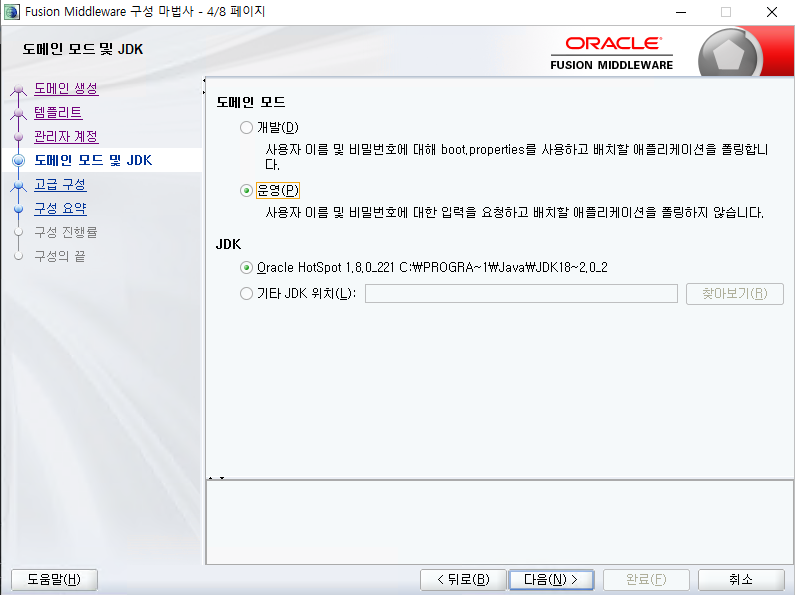The width and height of the screenshot is (795, 595).
Task: Click the 도메인 모드 section heading
Action: click(250, 102)
